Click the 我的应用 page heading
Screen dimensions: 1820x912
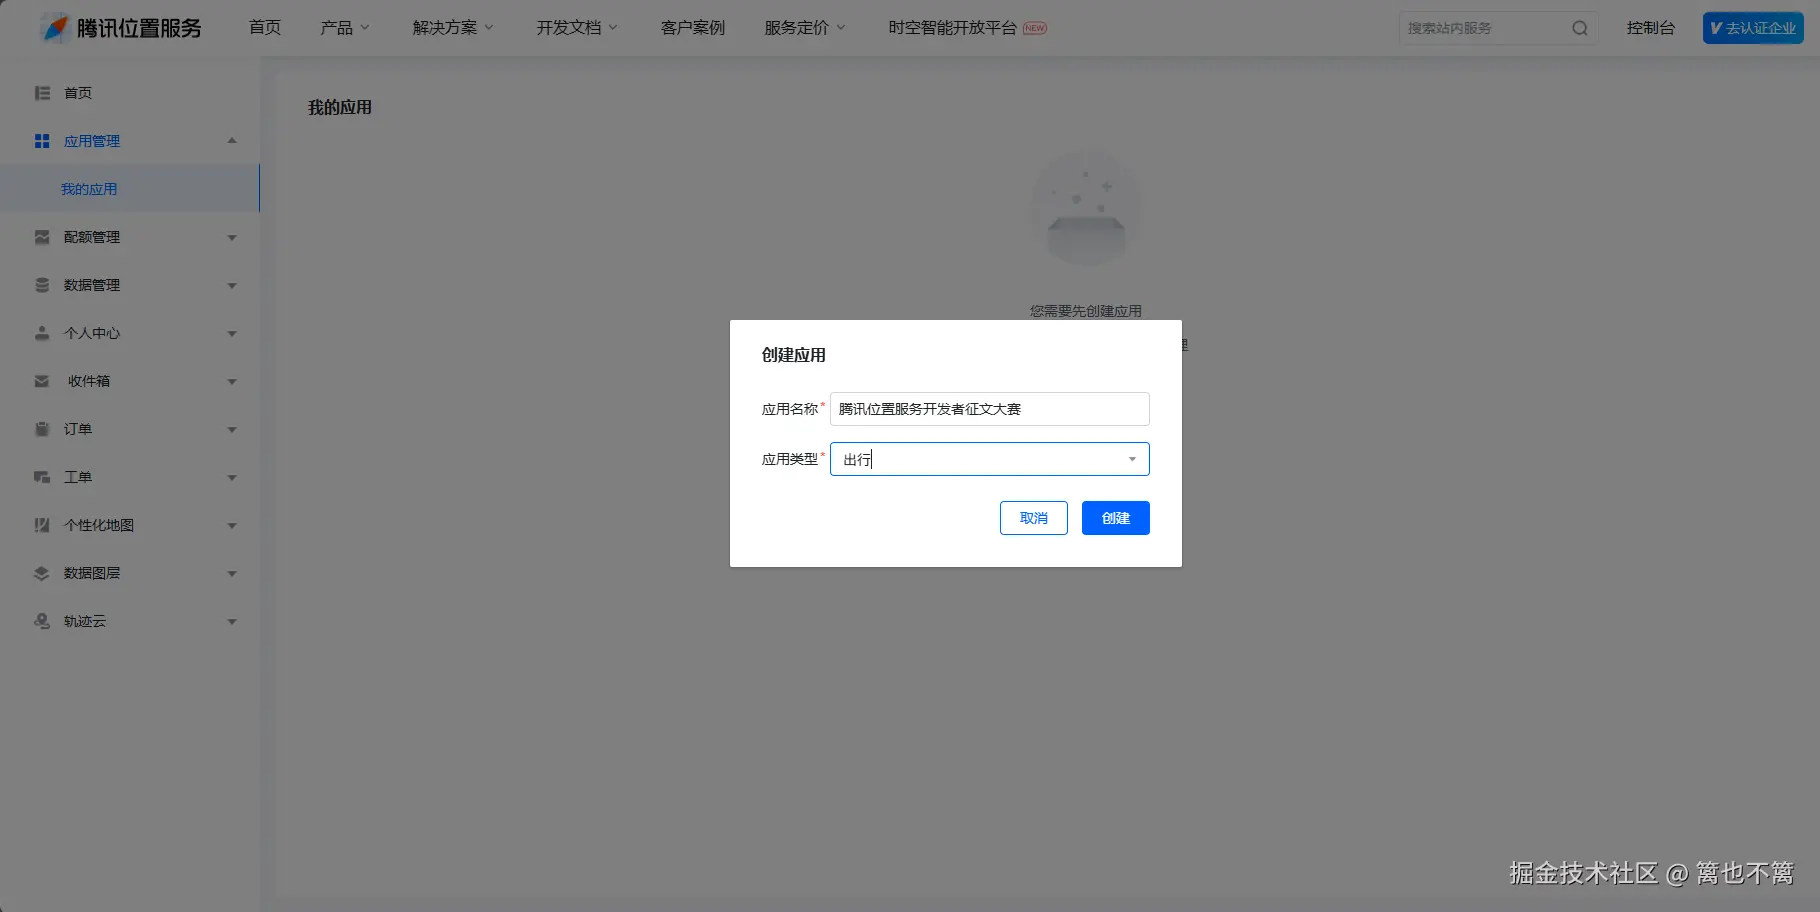click(x=340, y=107)
